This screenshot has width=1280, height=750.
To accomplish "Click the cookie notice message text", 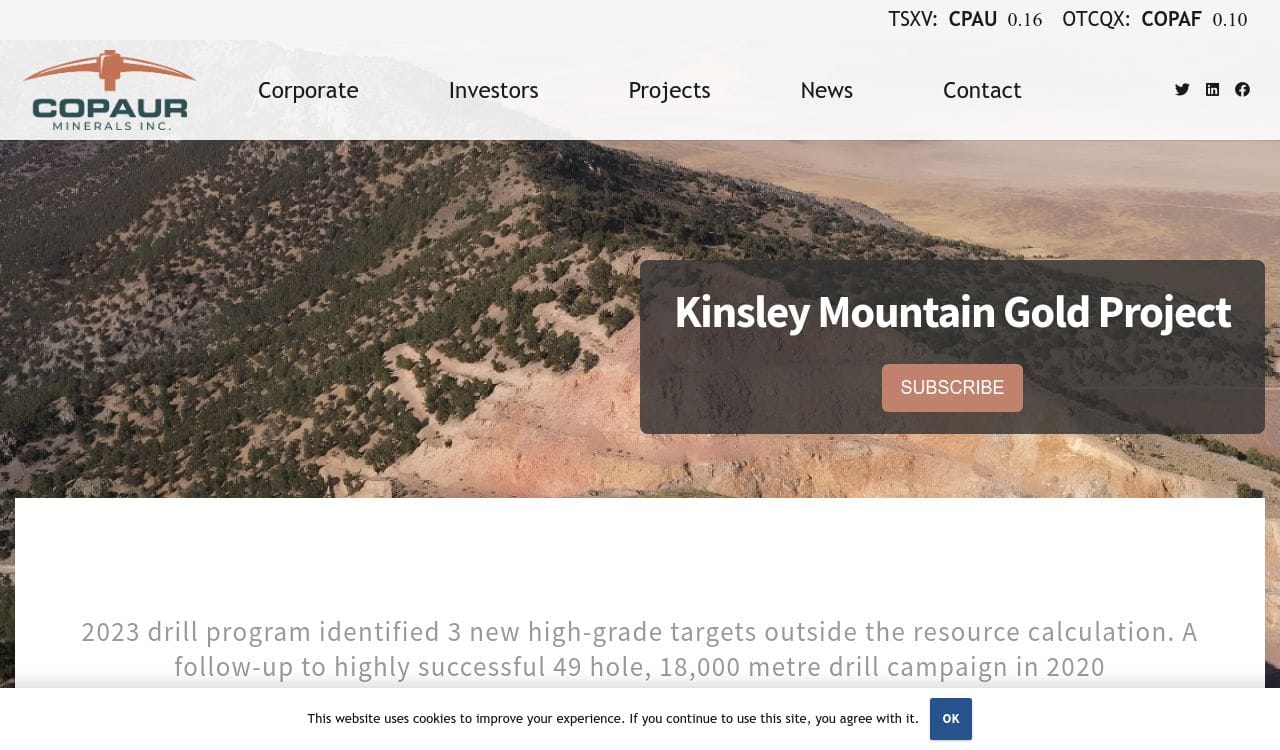I will coord(612,719).
